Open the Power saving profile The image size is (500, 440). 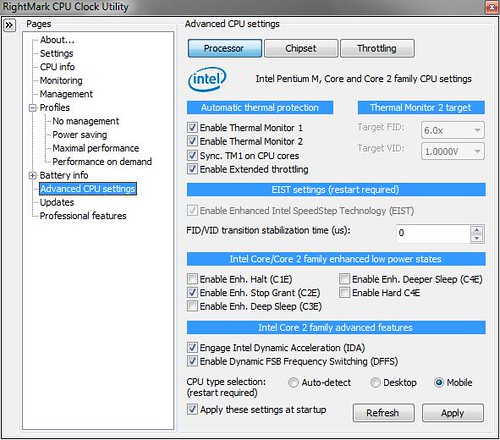pyautogui.click(x=80, y=135)
